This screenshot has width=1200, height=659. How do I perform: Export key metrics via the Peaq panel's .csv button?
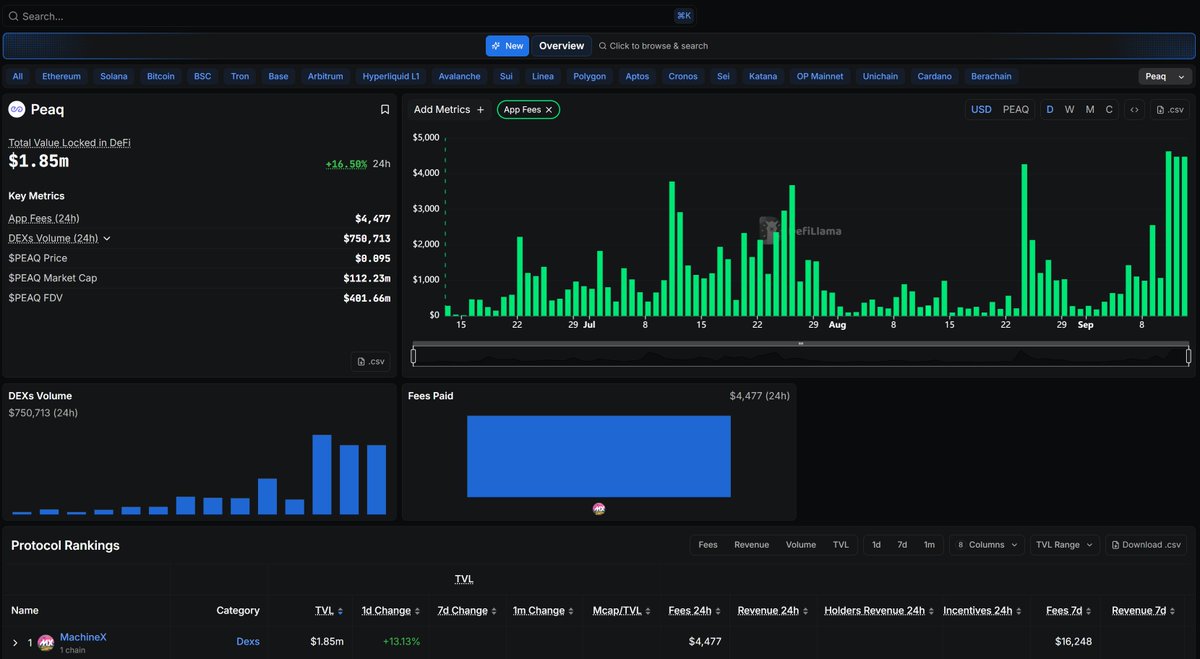(x=370, y=361)
